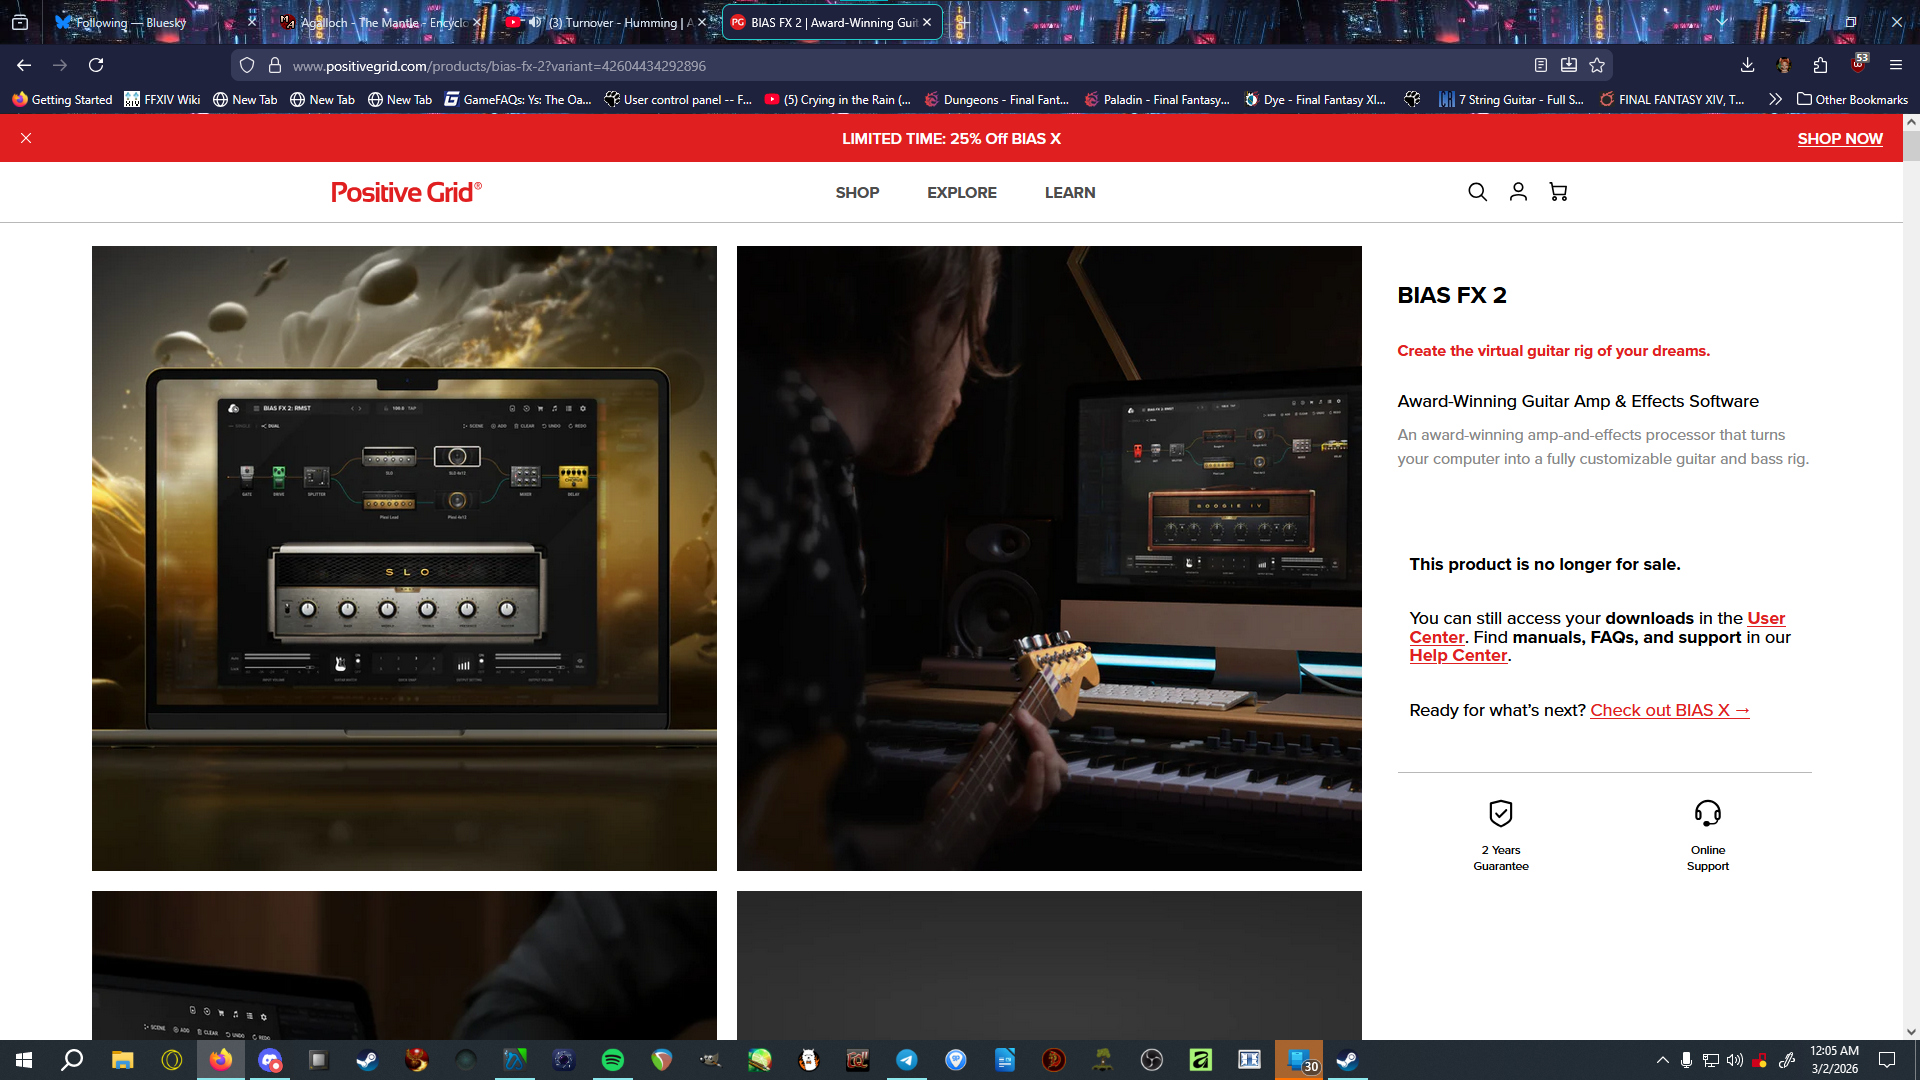The height and width of the screenshot is (1080, 1920).
Task: Open the SHOP navigation menu
Action: pos(857,193)
